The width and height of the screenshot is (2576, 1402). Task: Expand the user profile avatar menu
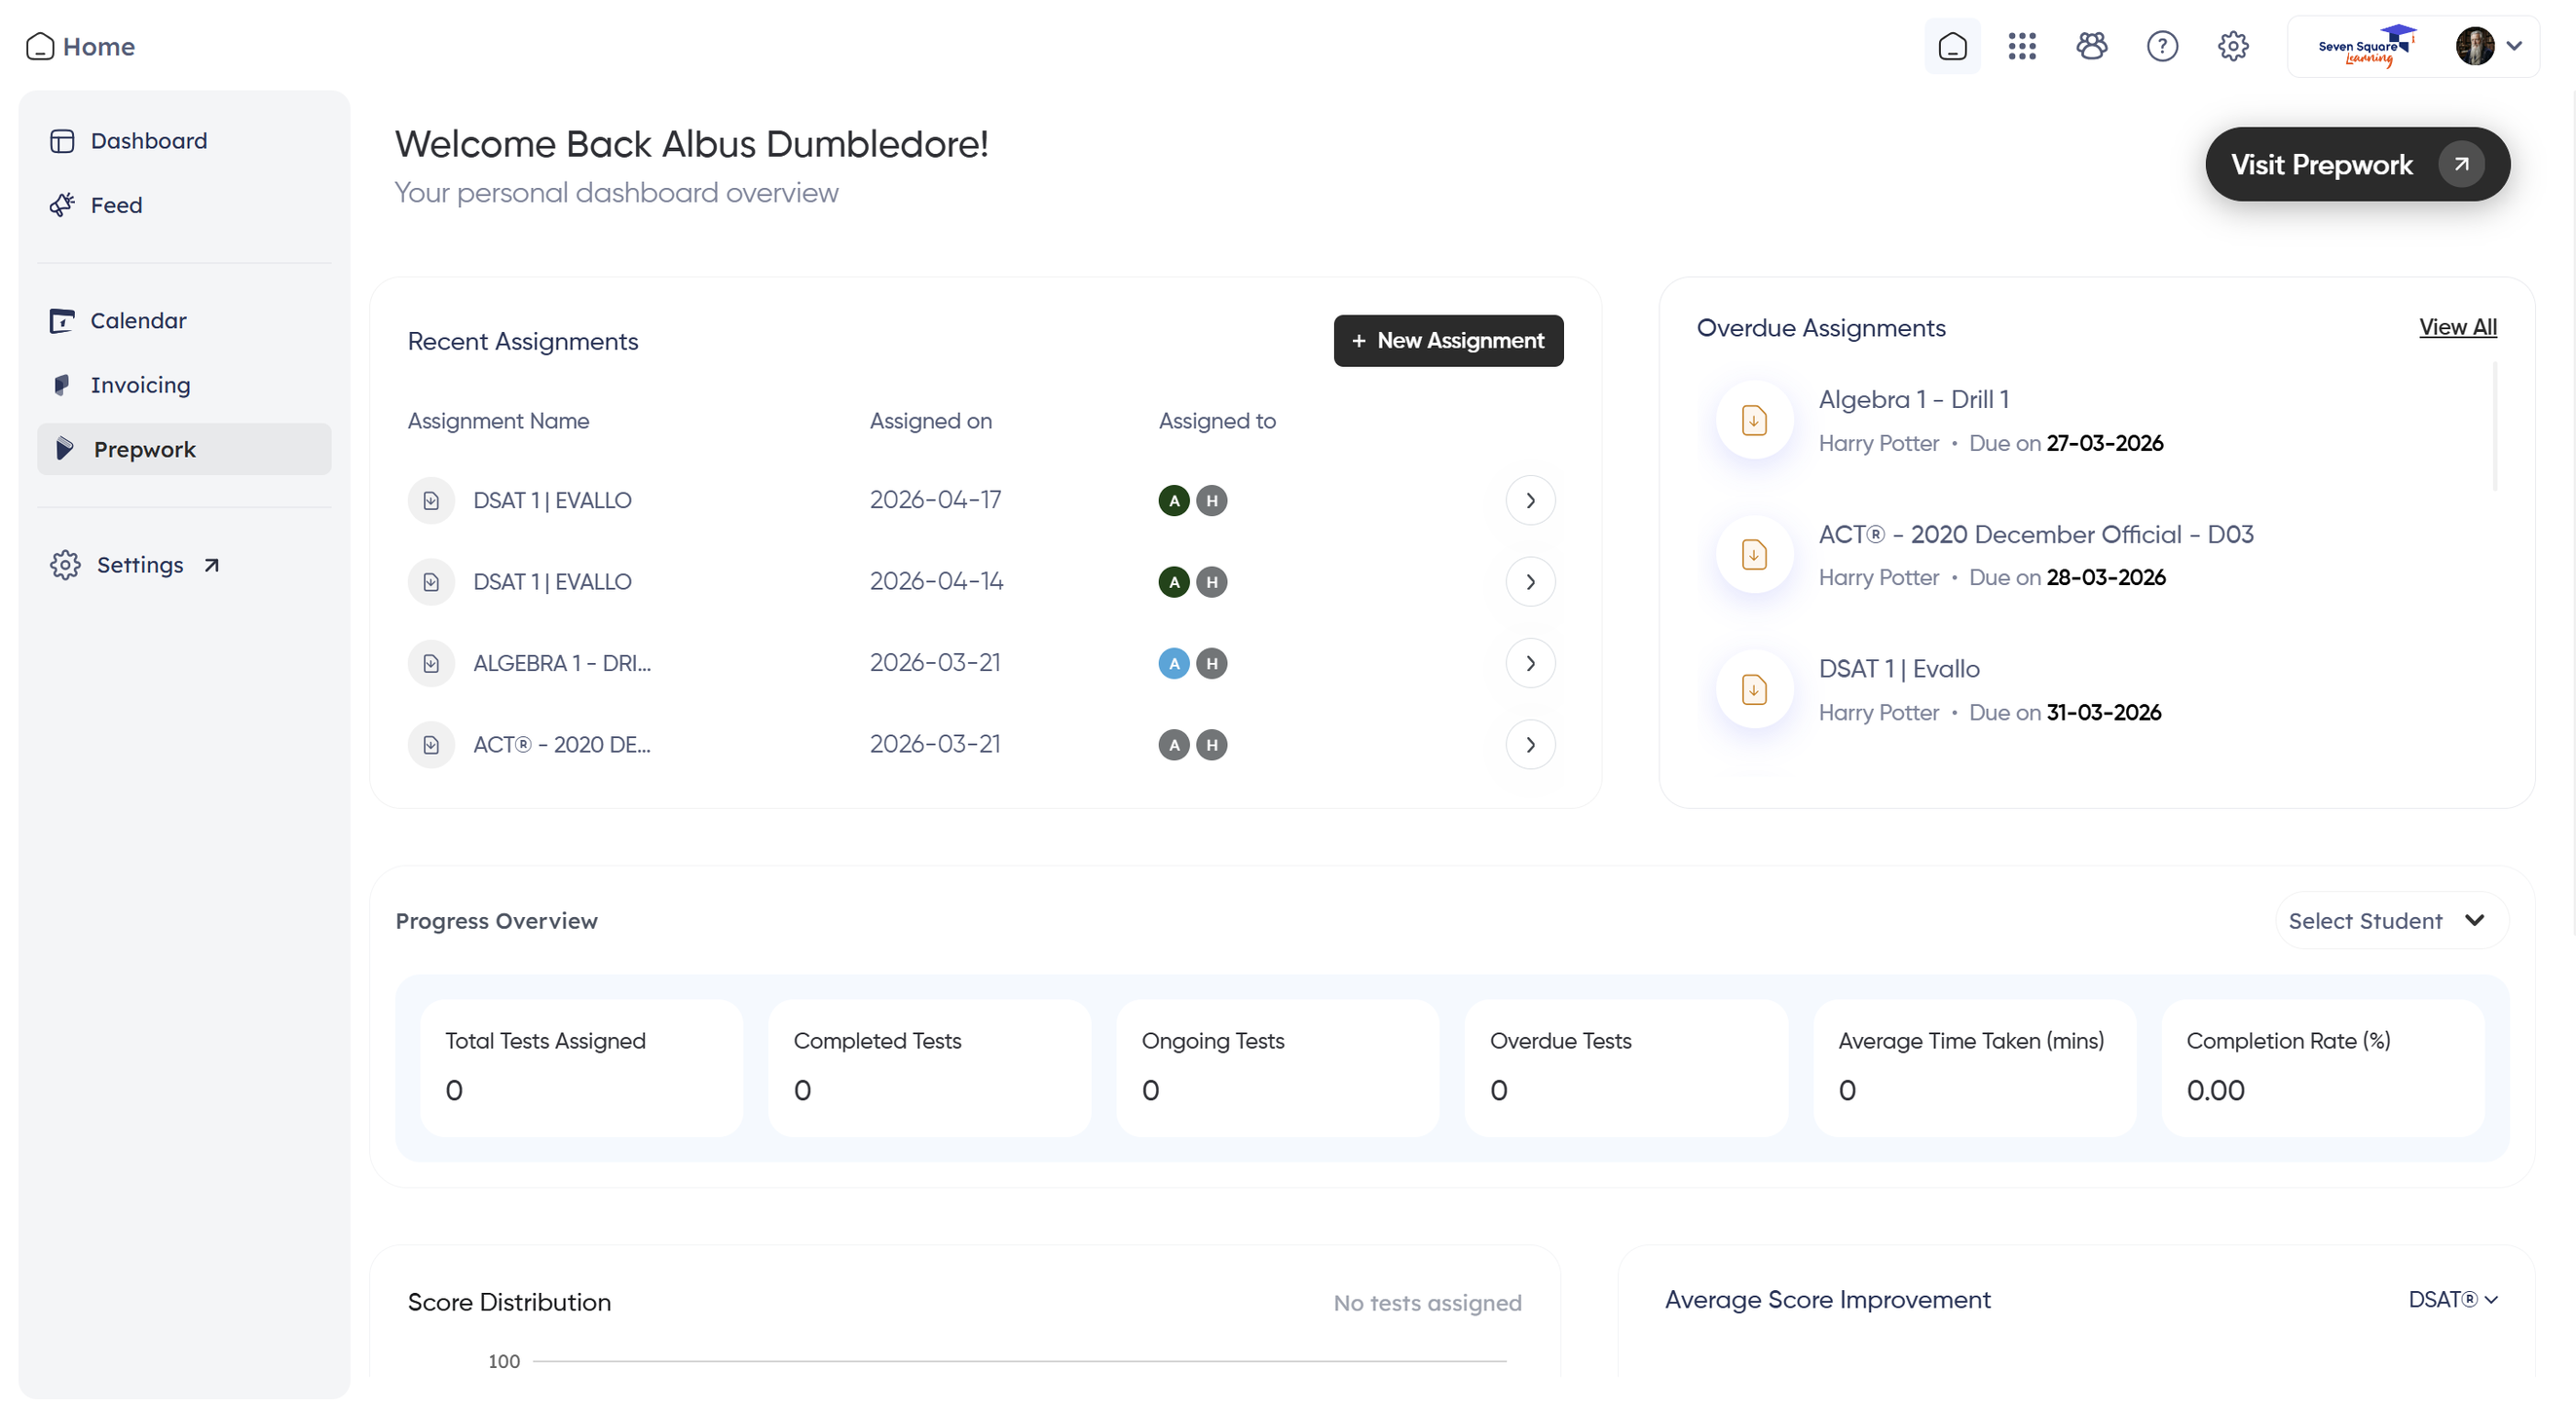coord(2488,46)
